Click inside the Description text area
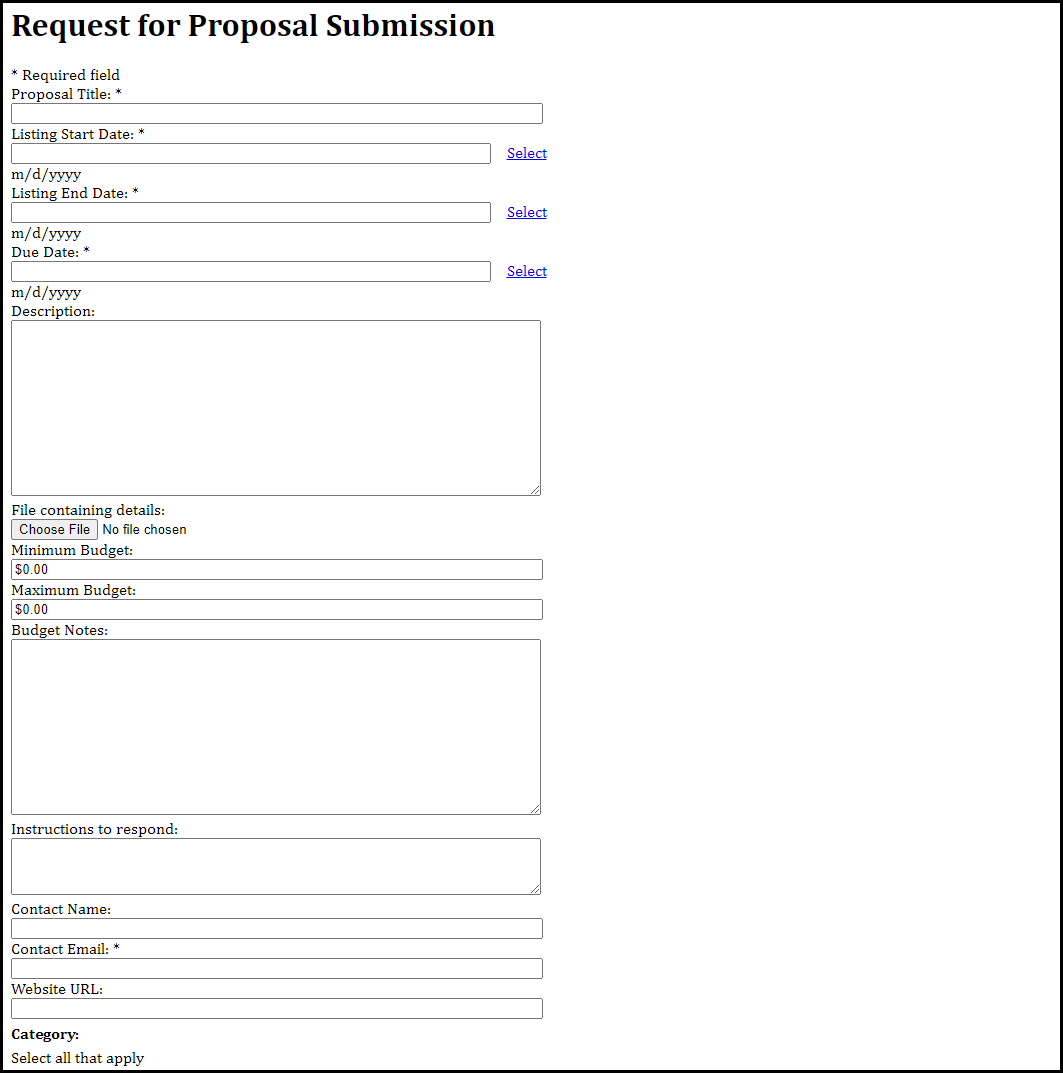 (275, 407)
